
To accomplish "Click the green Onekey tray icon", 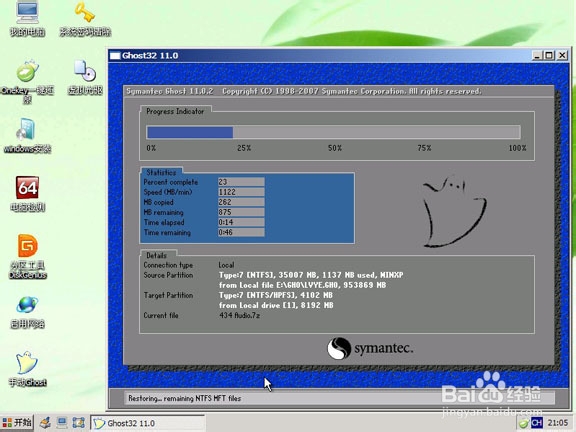I will [x=524, y=423].
